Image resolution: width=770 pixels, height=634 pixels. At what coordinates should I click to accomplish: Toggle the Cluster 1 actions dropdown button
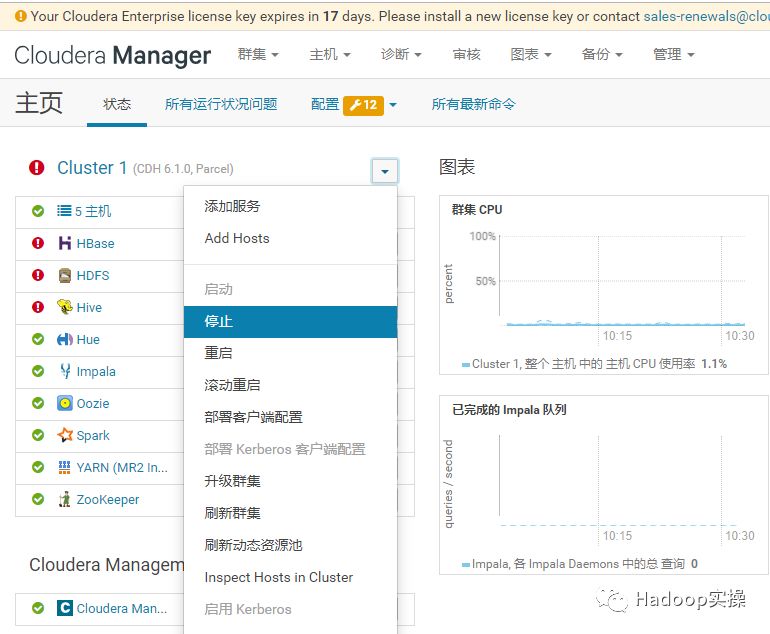385,171
